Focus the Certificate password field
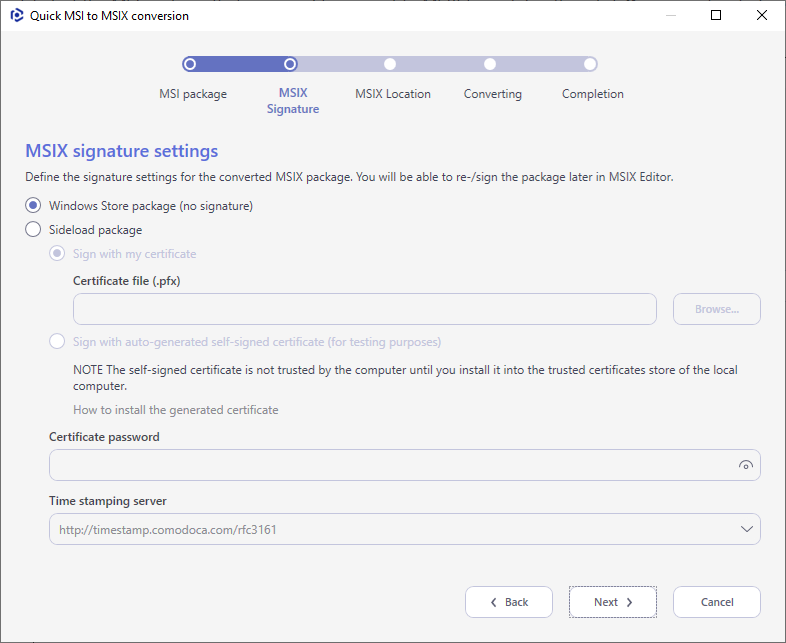The image size is (786, 643). 405,465
